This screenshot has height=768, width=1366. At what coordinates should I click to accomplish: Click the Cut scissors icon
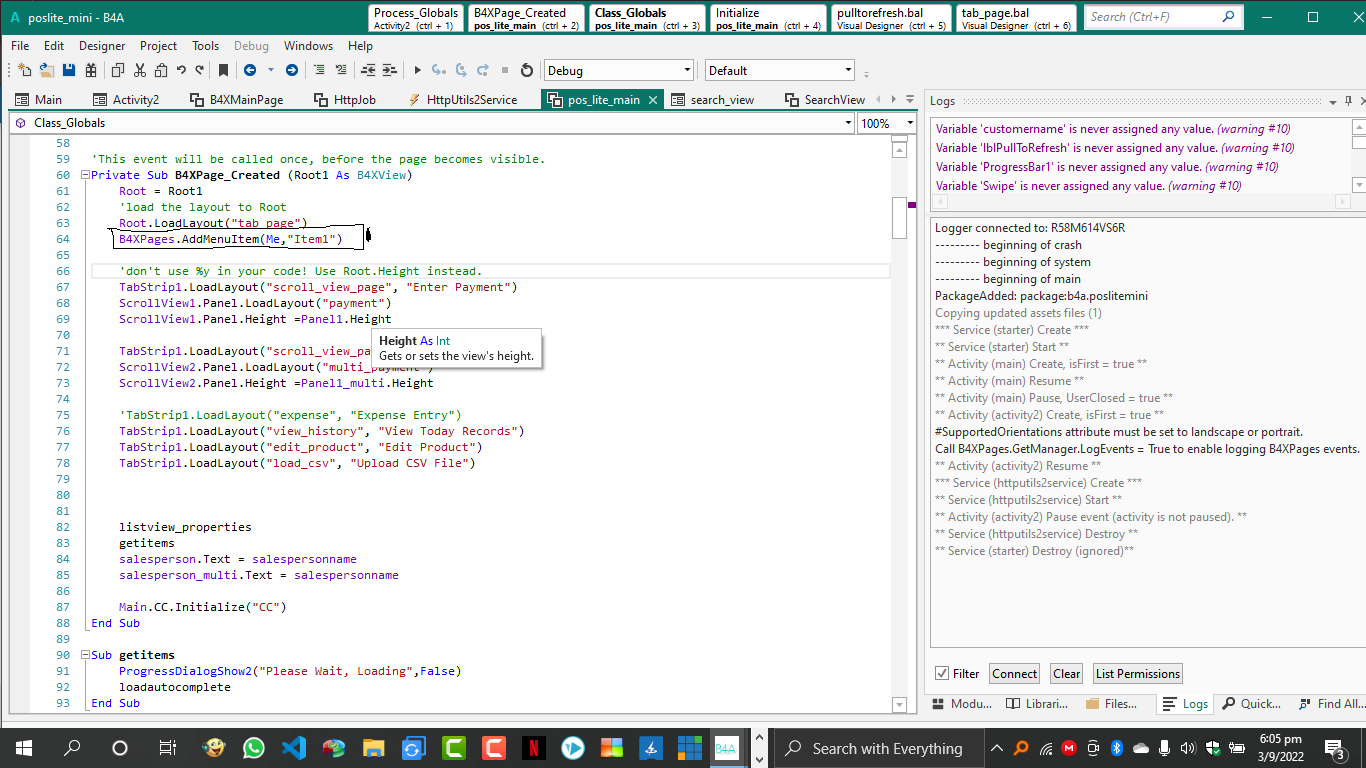click(139, 70)
